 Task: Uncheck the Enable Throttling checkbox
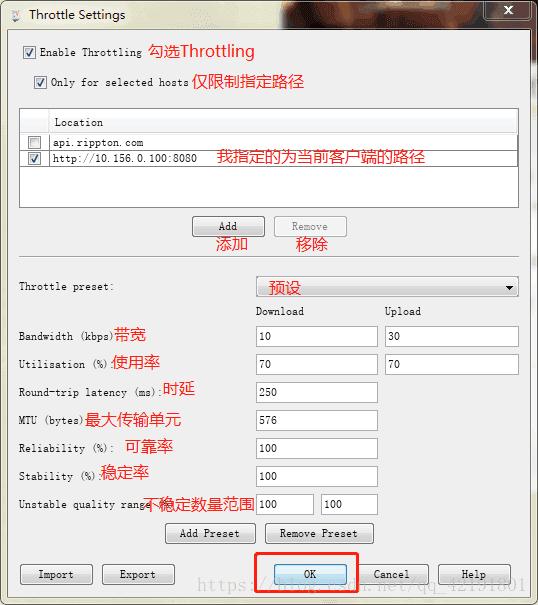[x=29, y=52]
